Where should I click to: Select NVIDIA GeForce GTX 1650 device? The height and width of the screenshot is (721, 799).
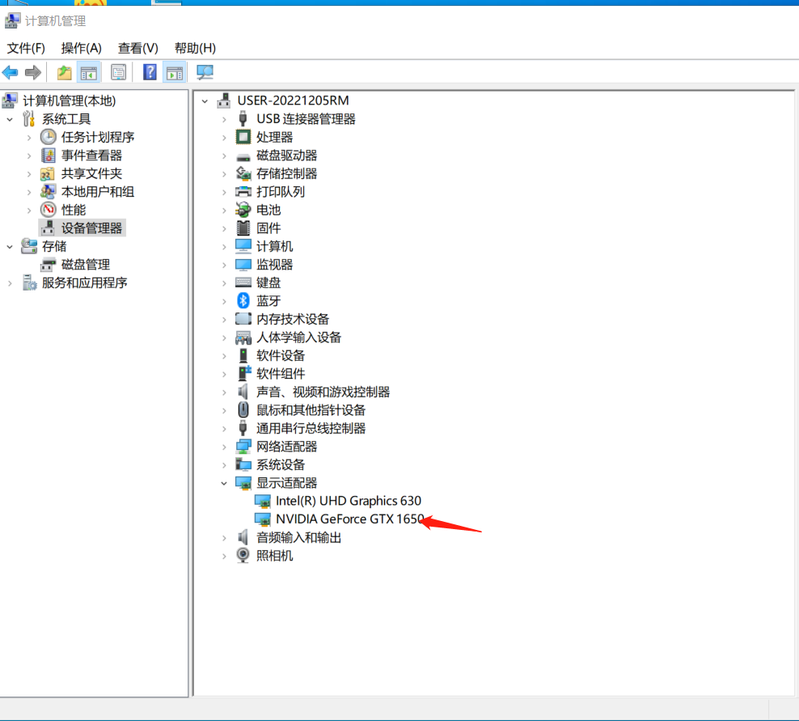click(350, 519)
